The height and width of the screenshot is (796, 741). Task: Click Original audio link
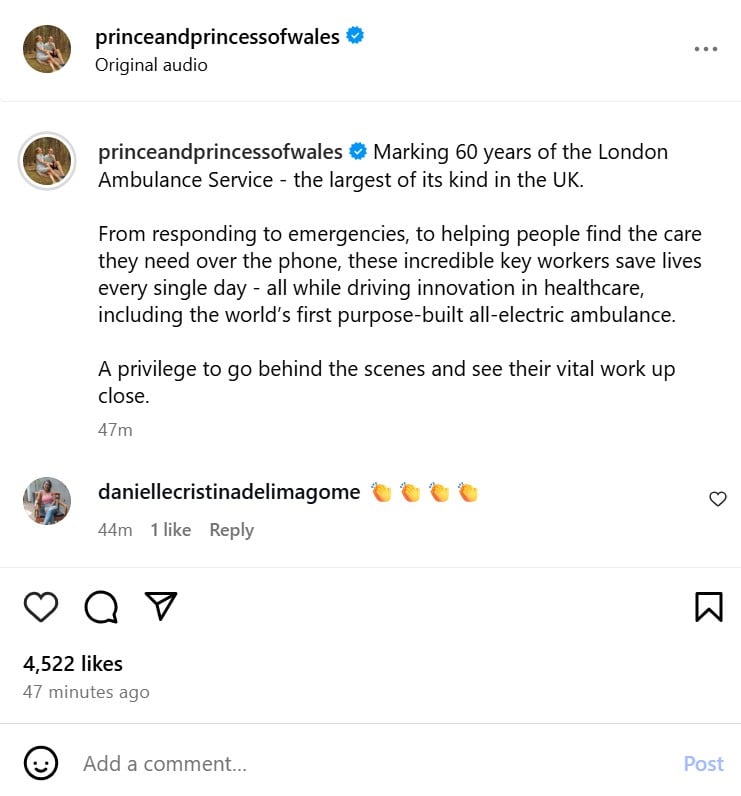coord(151,65)
